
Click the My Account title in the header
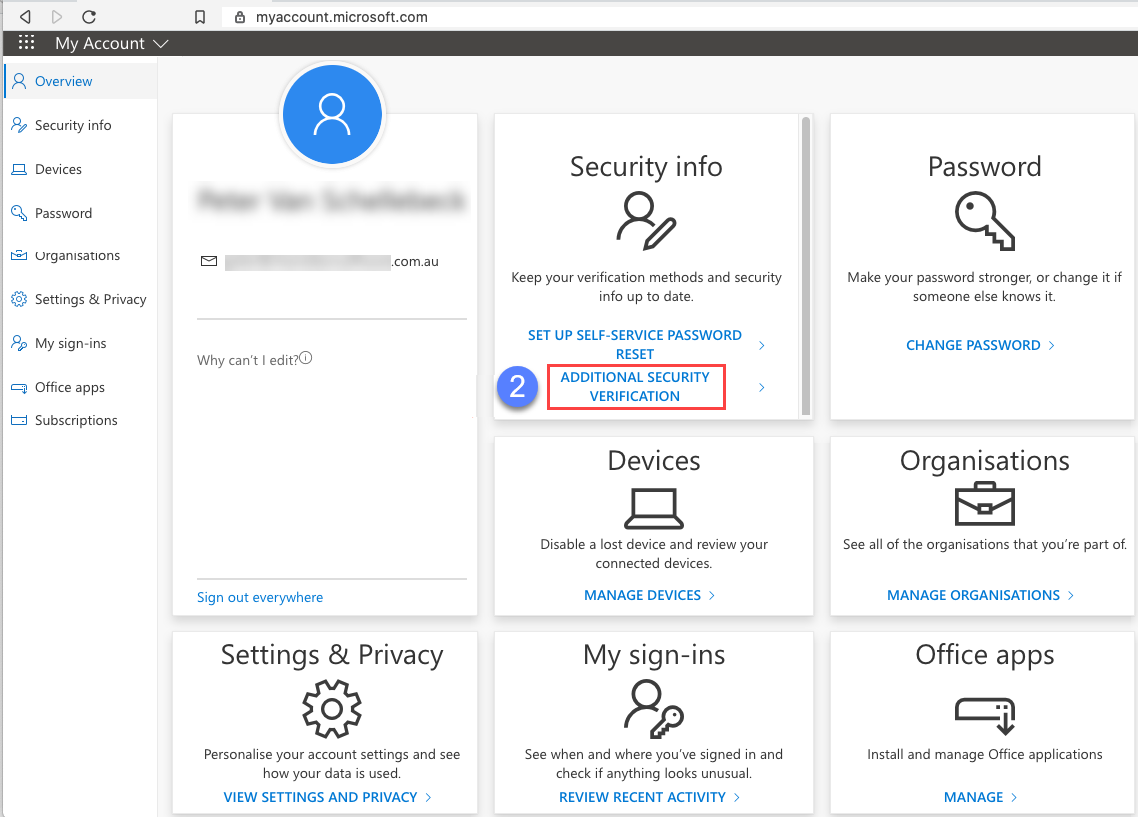pyautogui.click(x=102, y=43)
